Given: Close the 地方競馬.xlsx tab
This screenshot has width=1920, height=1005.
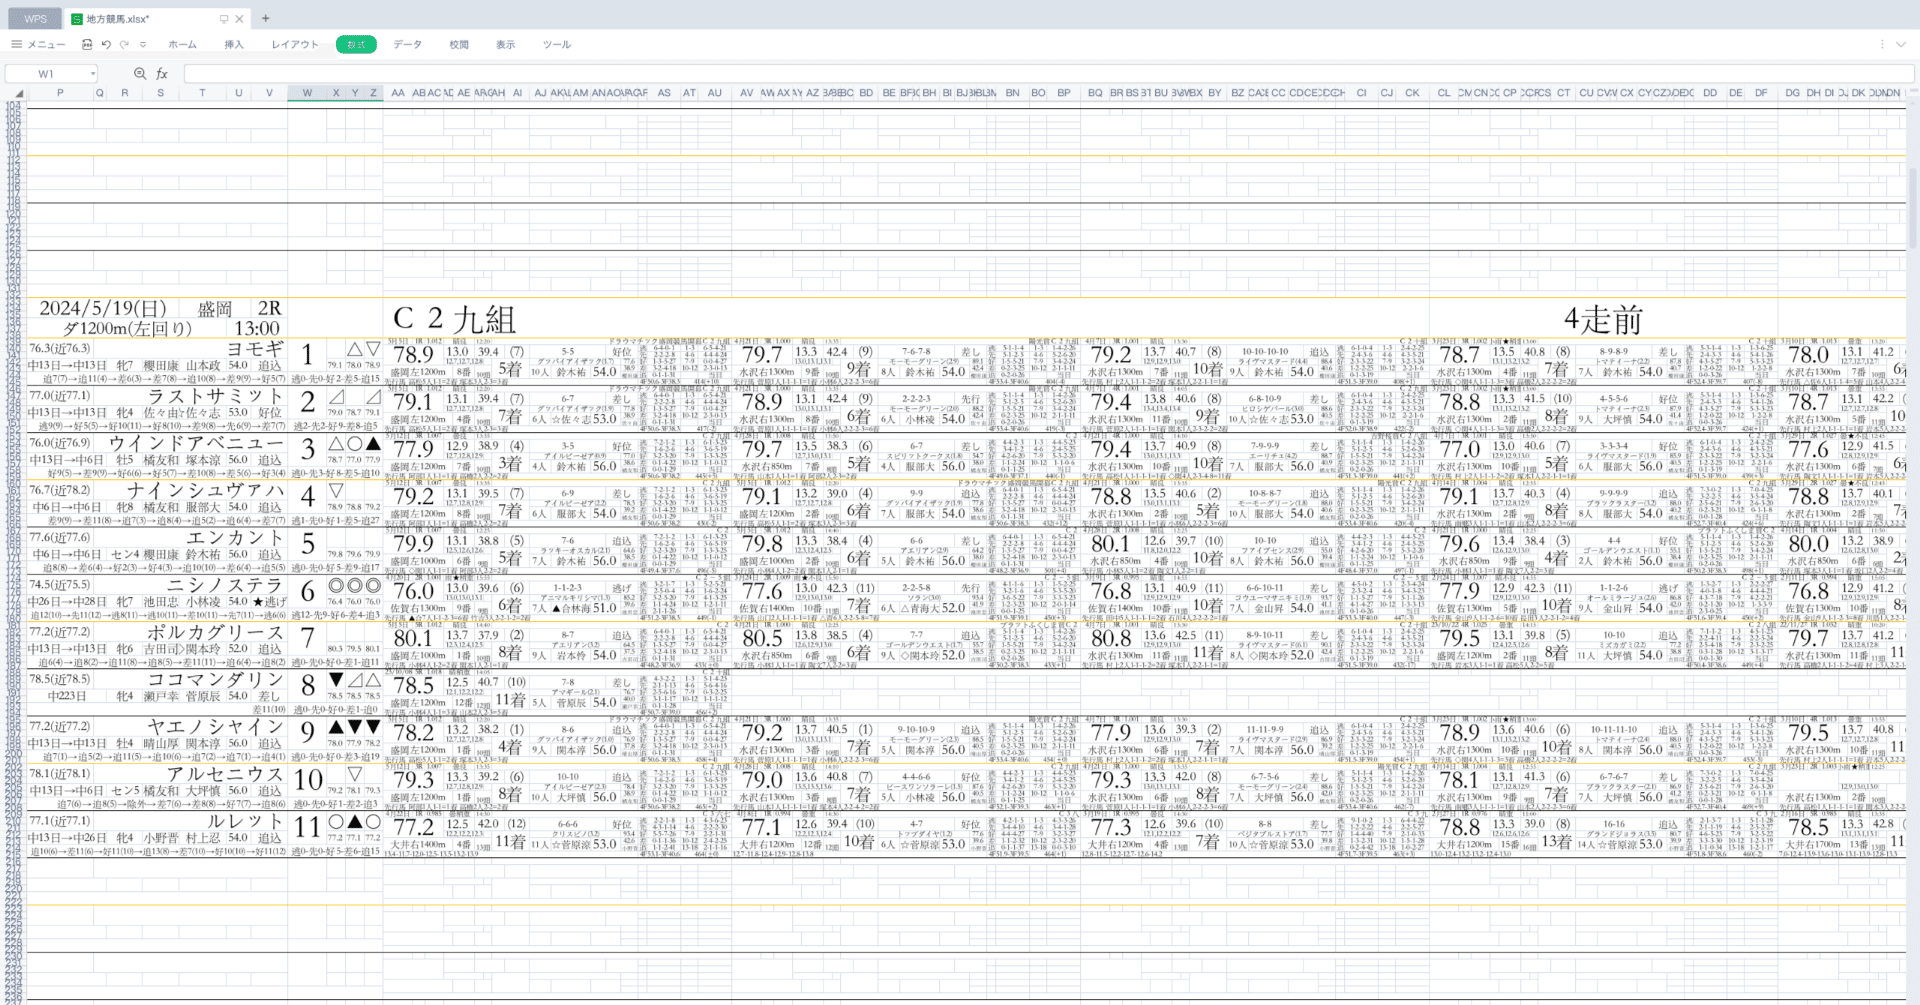Looking at the screenshot, I should tap(240, 19).
